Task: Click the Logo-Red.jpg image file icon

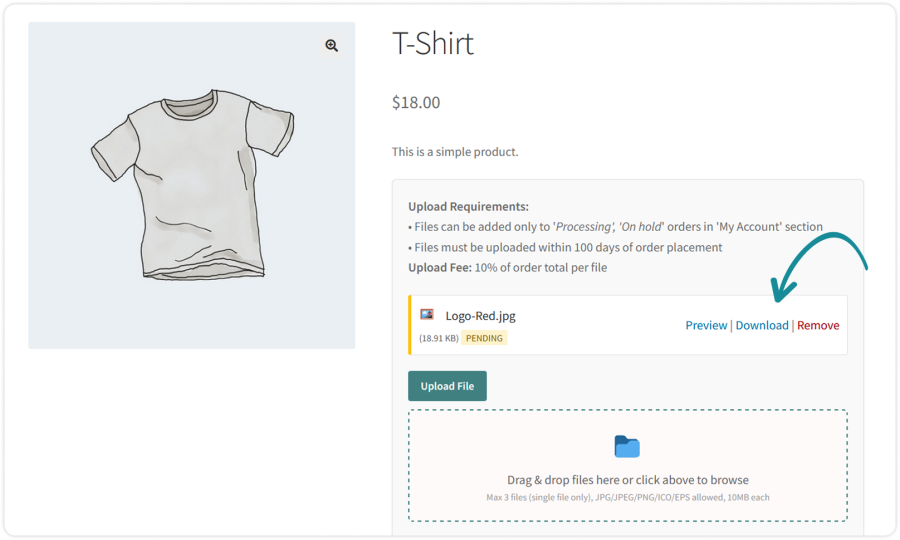Action: tap(427, 314)
